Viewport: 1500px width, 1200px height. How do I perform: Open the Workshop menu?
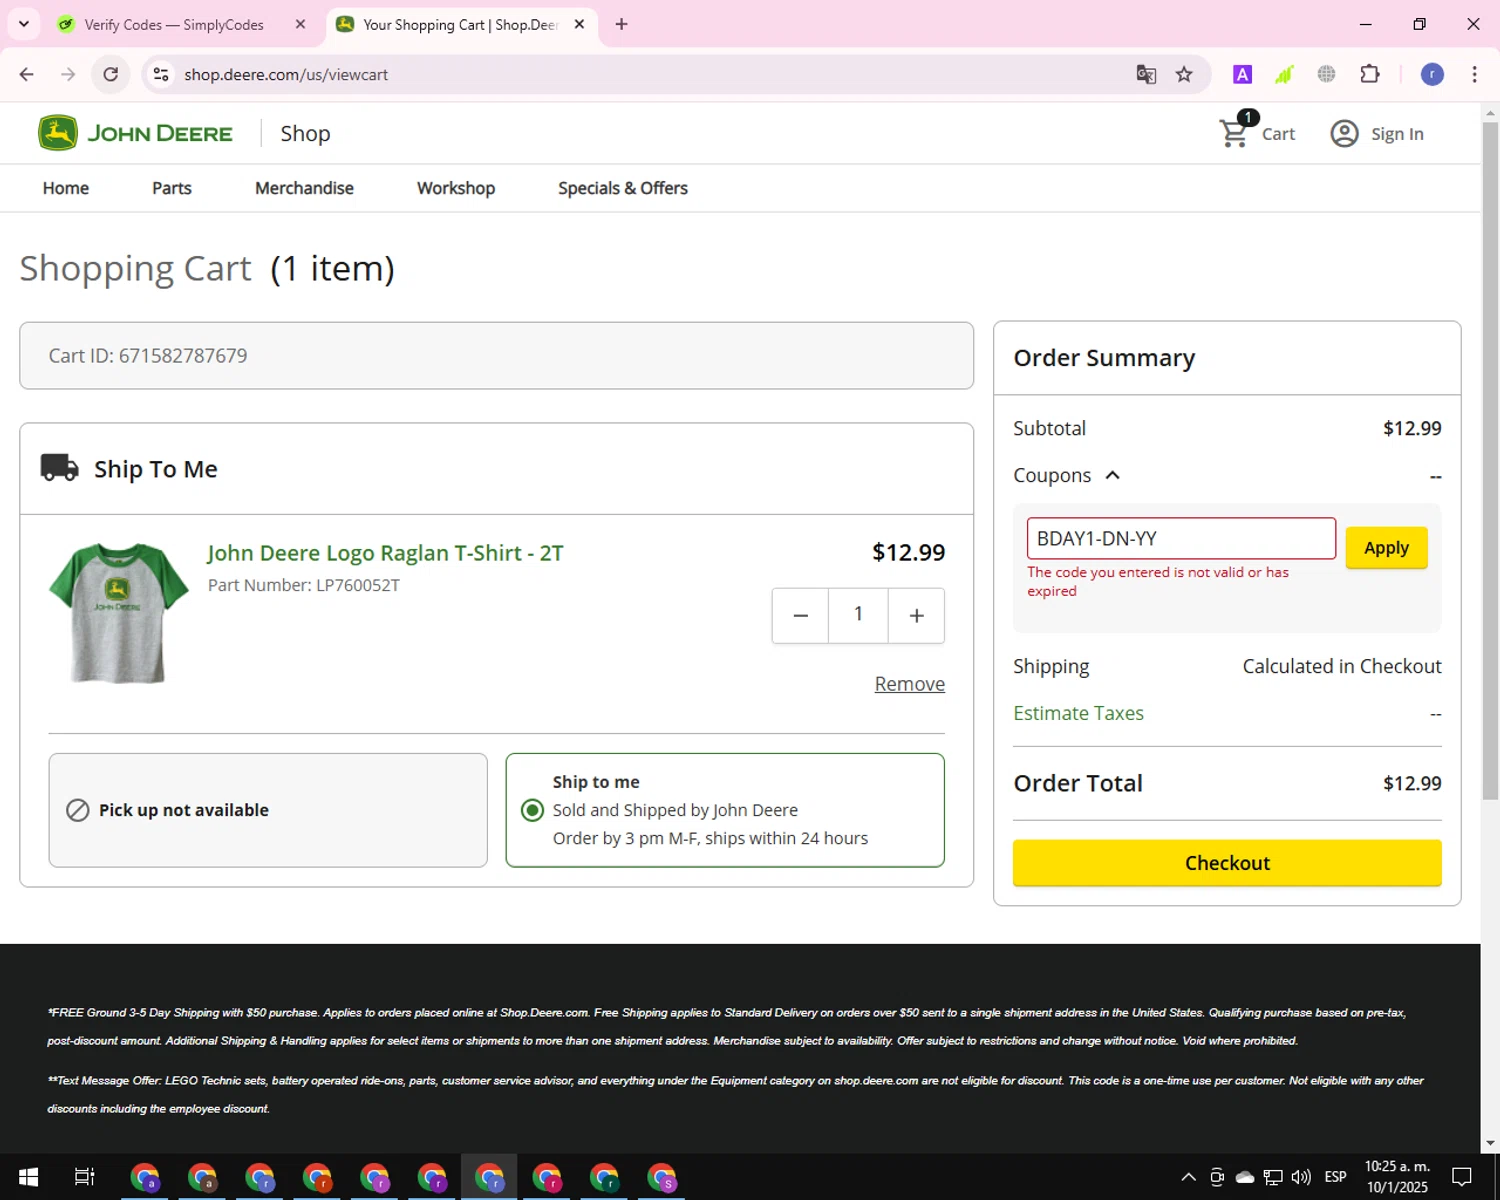pos(456,188)
